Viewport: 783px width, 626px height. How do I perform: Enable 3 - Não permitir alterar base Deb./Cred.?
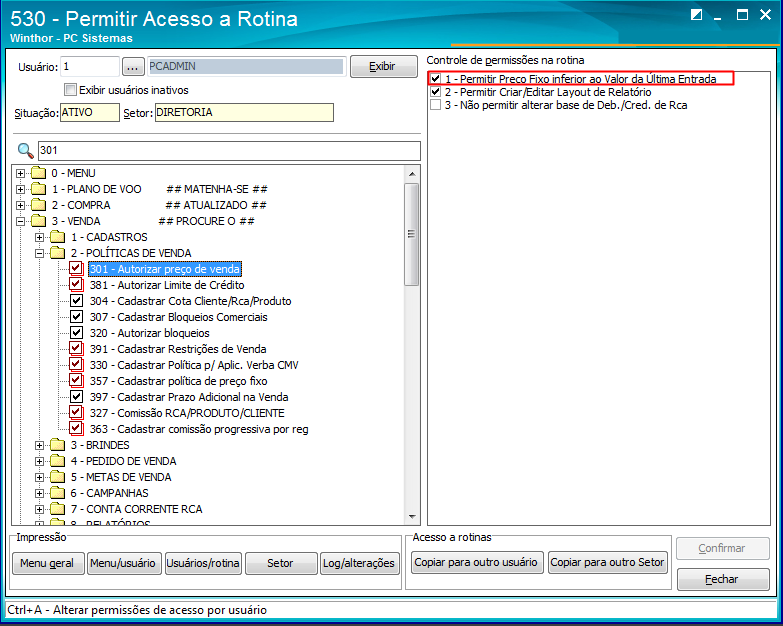tap(435, 105)
